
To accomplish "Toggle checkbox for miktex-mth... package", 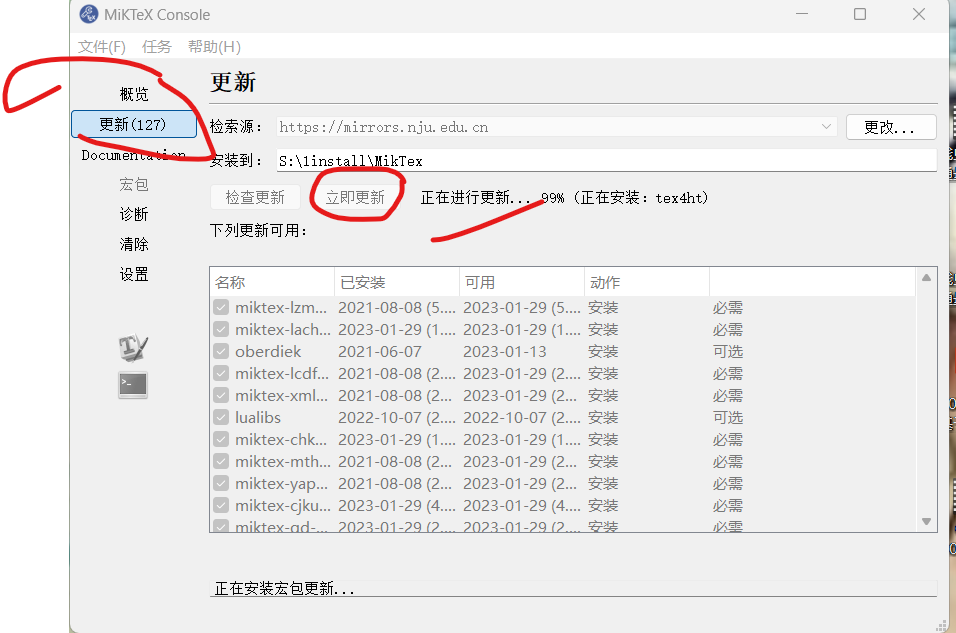I will [221, 461].
